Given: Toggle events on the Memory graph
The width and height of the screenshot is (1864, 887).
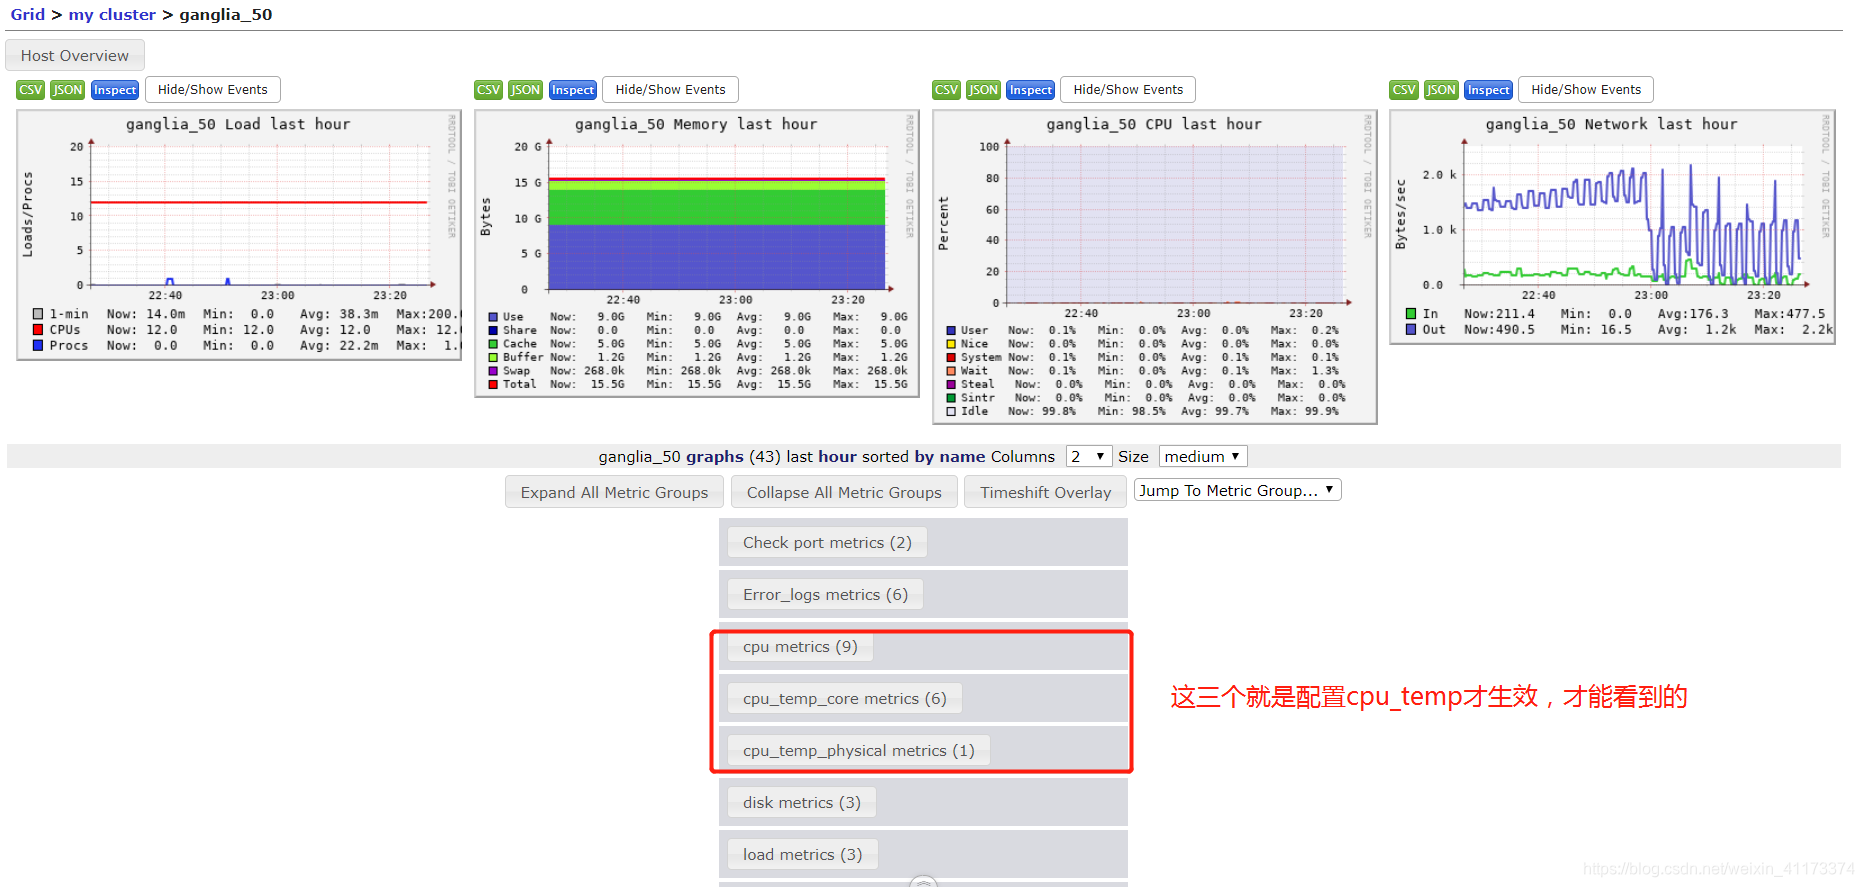Looking at the screenshot, I should click(671, 90).
